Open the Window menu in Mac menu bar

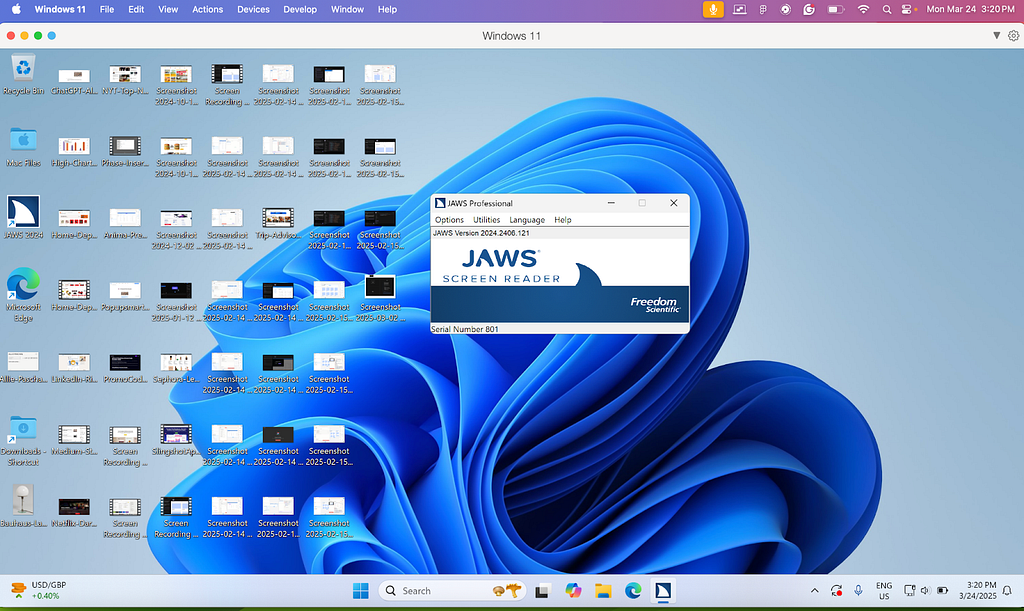(x=347, y=9)
